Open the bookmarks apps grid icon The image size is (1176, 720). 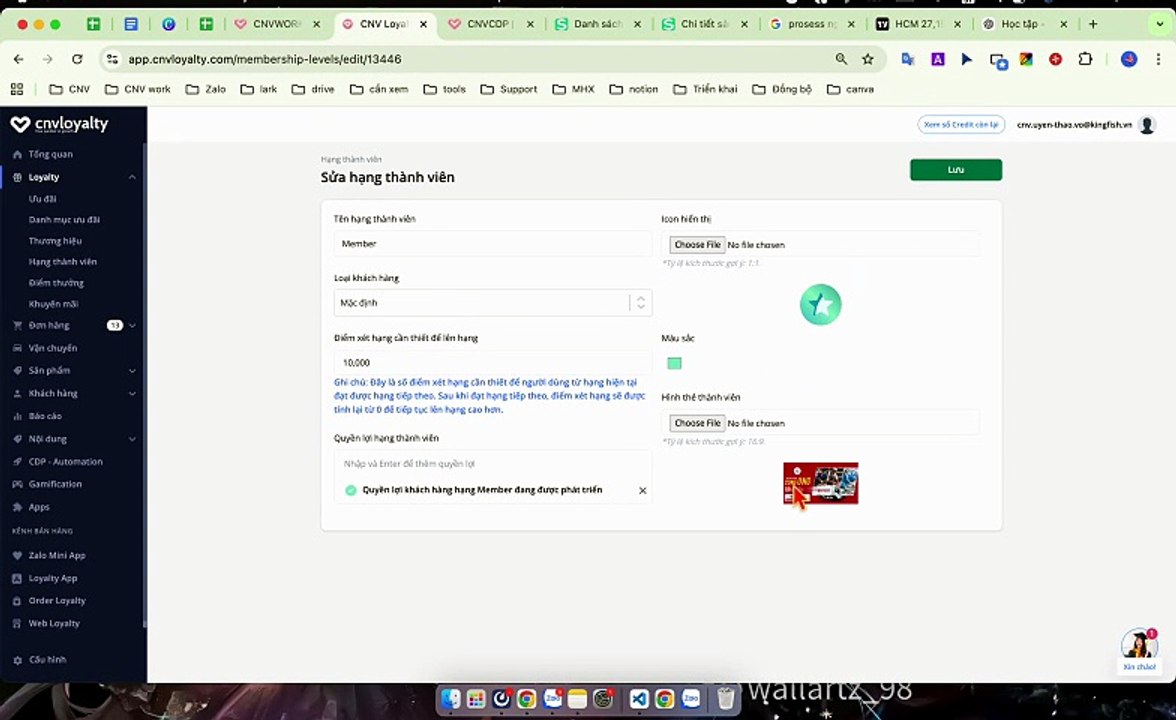(x=17, y=88)
